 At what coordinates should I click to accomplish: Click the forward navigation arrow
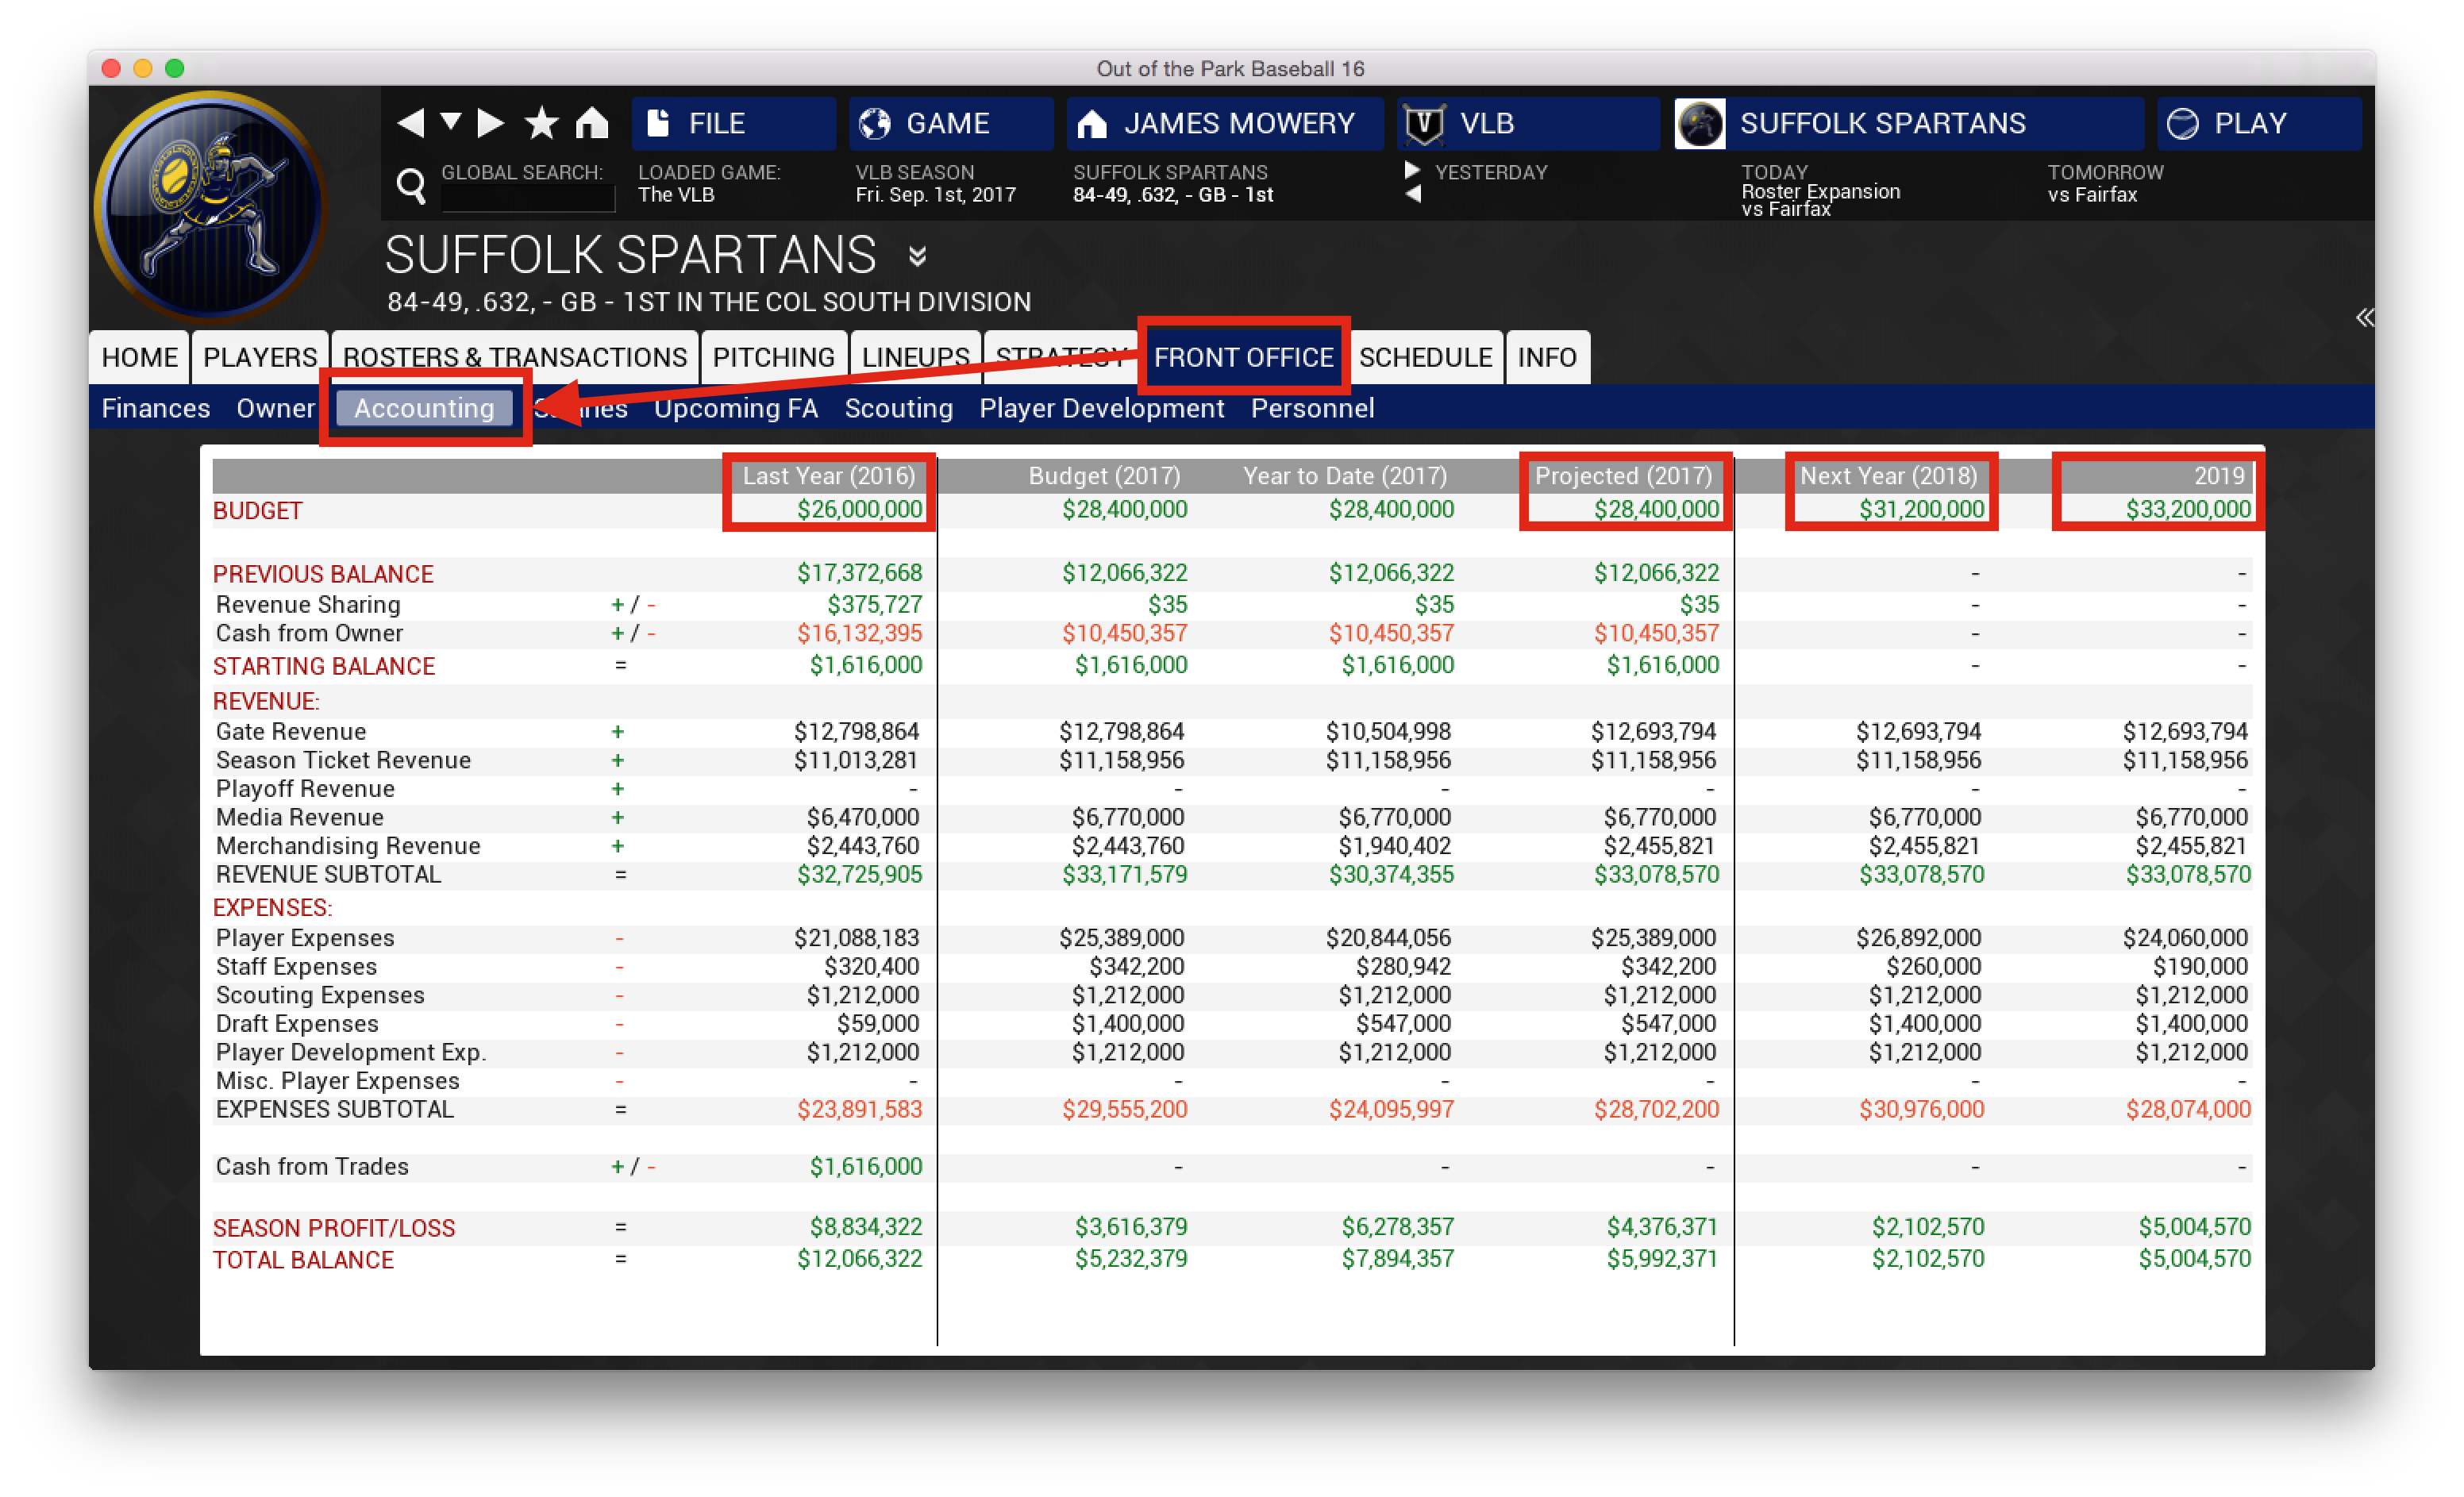pos(490,123)
